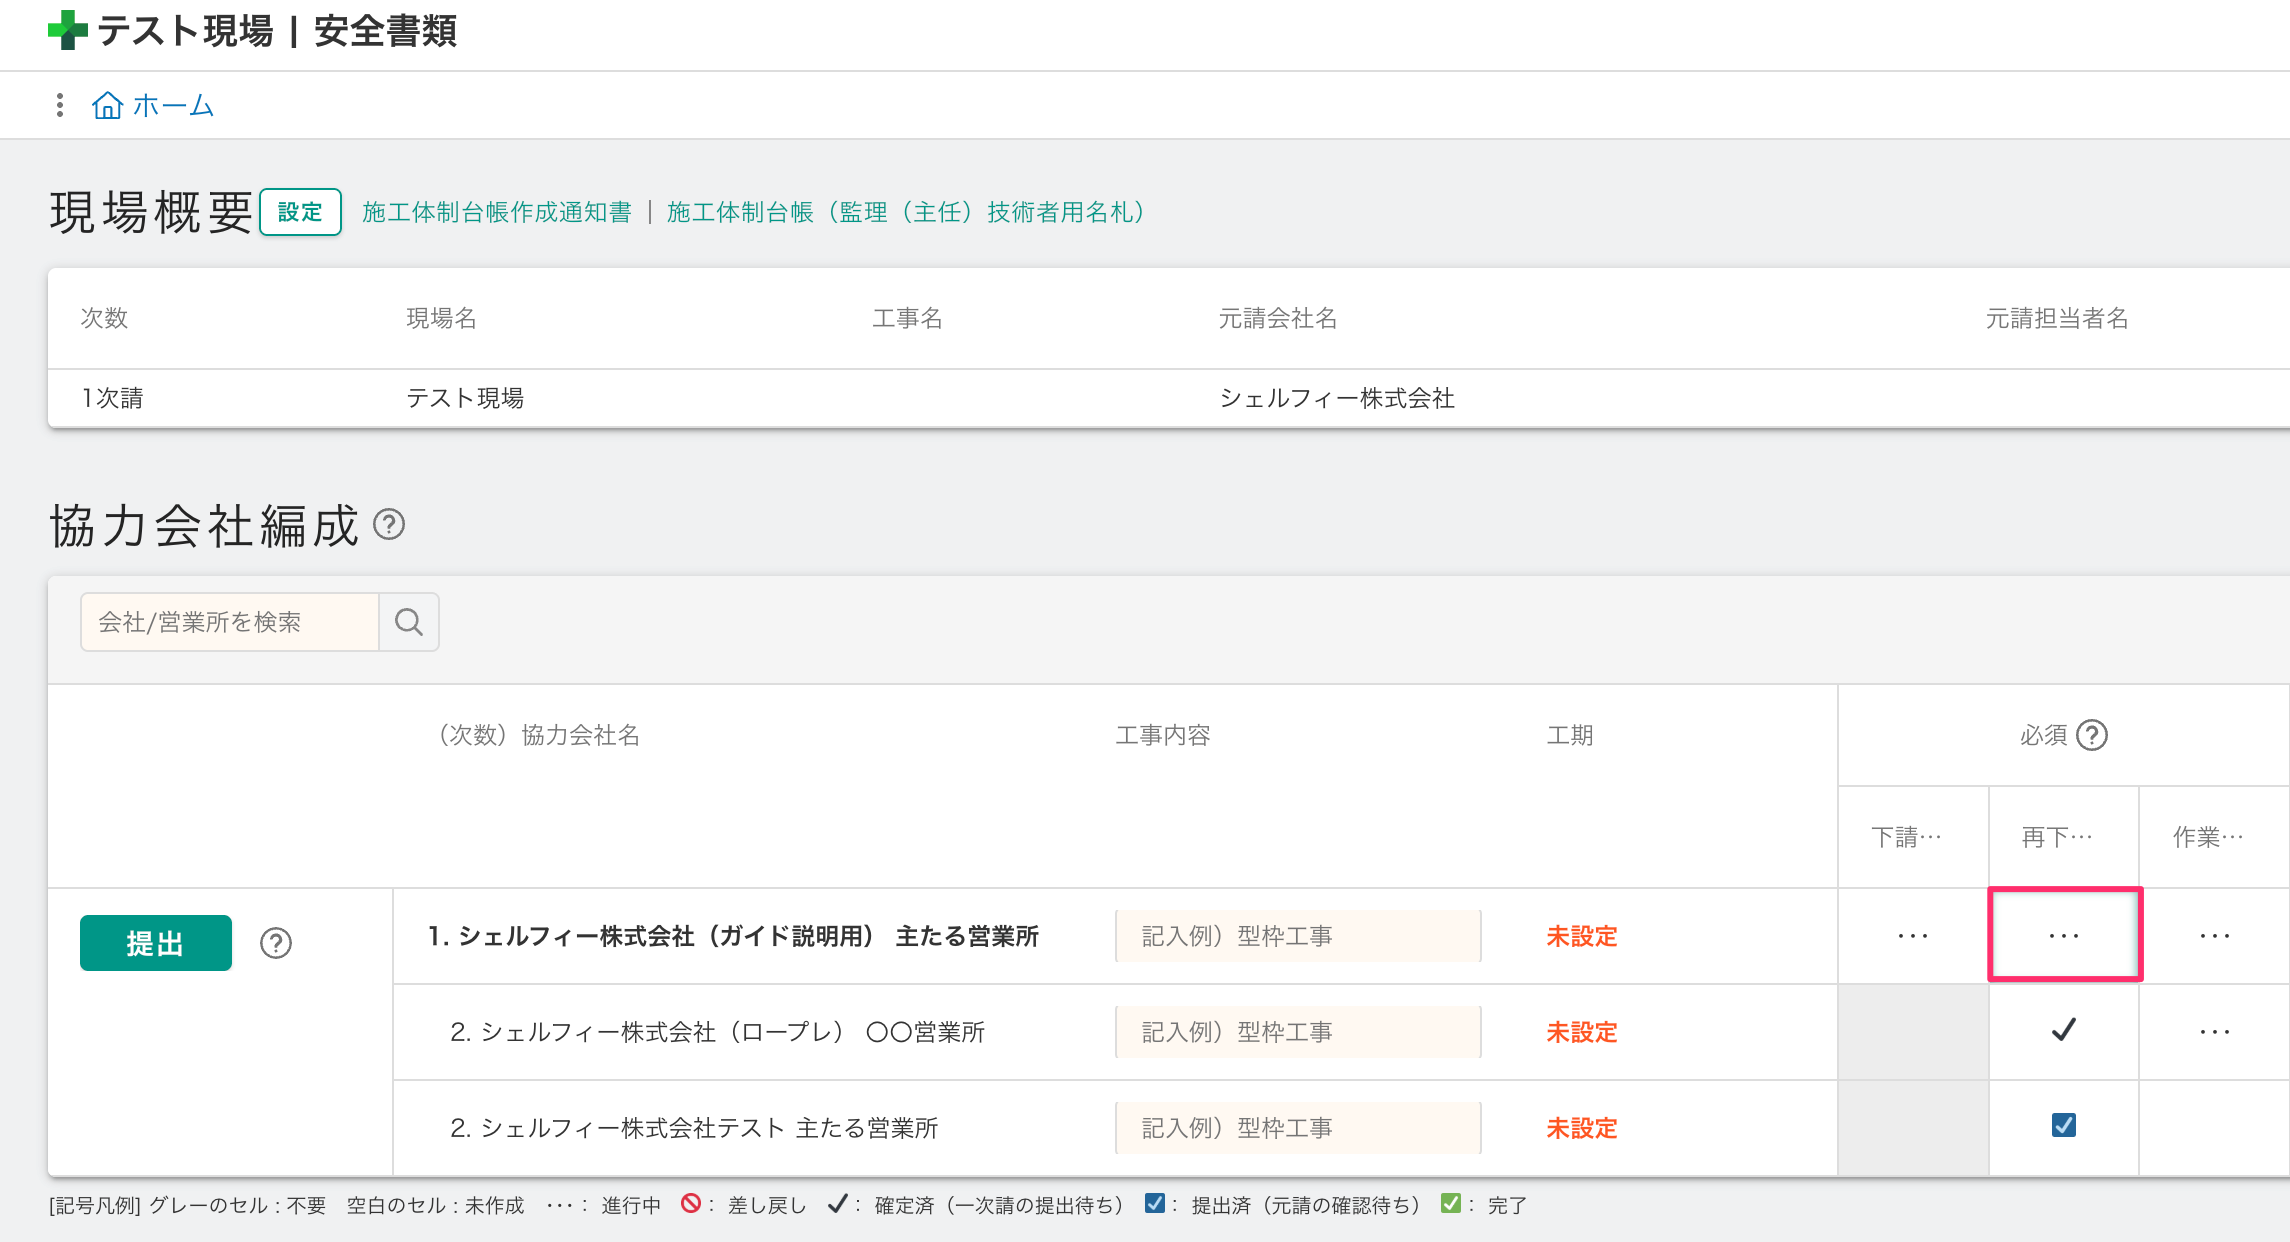Click 下請… status dots in row 1

point(1912,936)
